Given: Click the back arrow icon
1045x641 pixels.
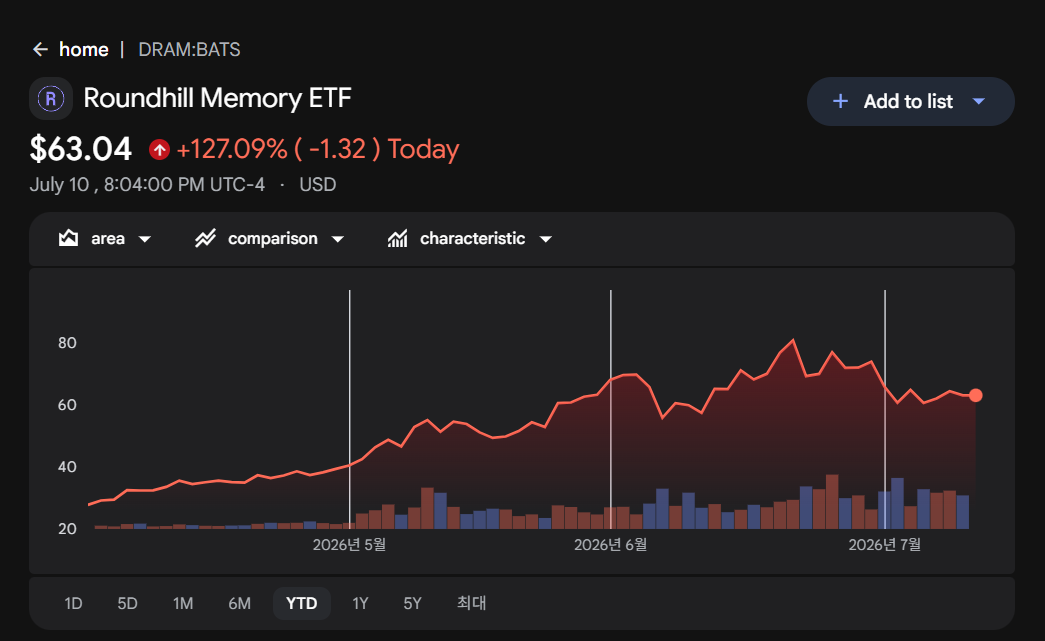Looking at the screenshot, I should click(x=41, y=49).
